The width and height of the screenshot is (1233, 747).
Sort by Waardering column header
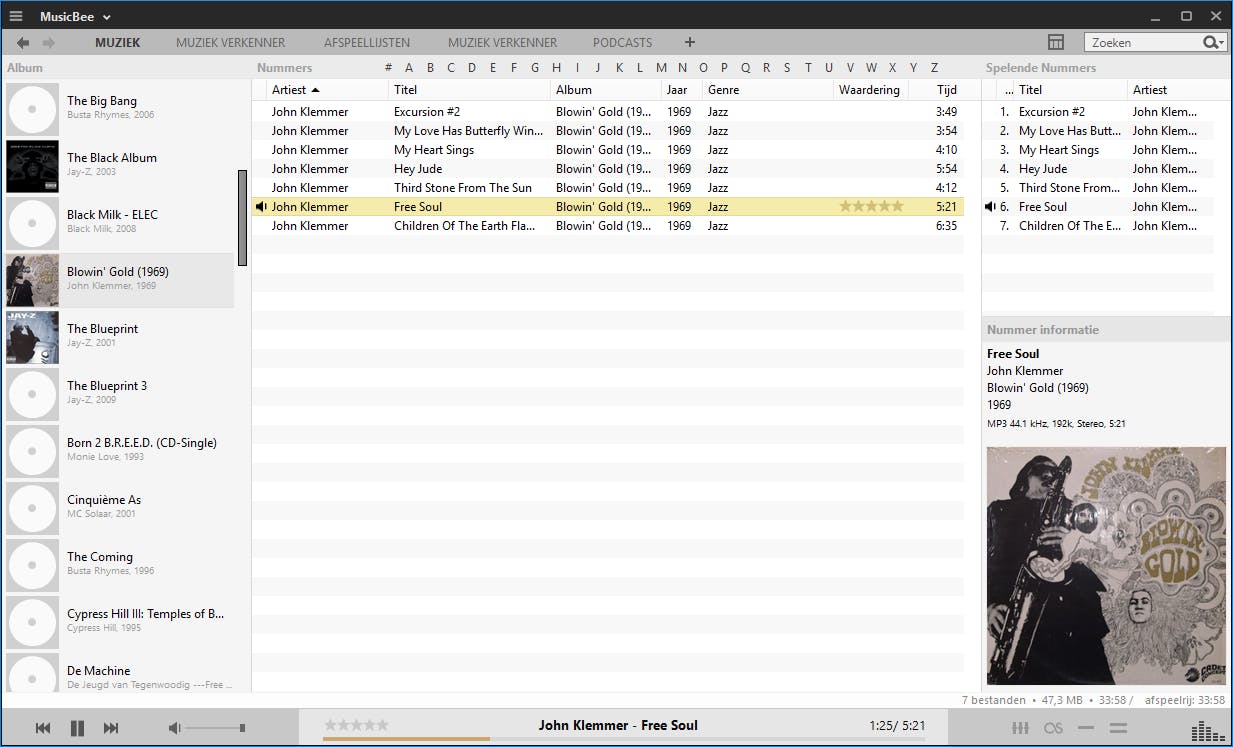[x=871, y=90]
